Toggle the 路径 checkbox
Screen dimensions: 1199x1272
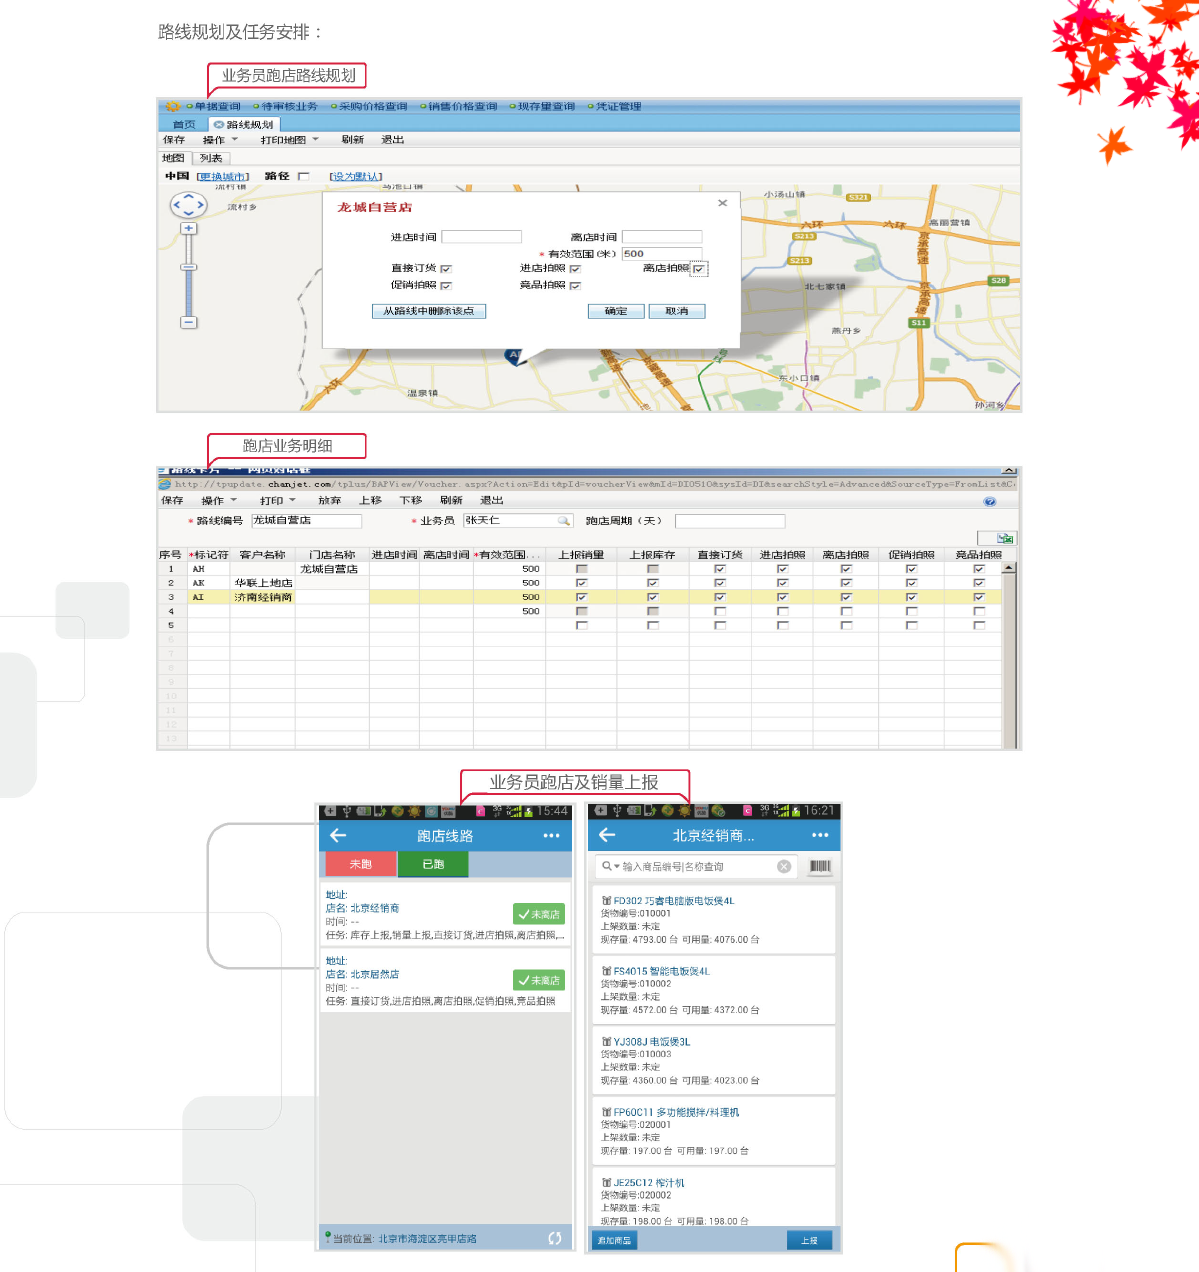pyautogui.click(x=304, y=177)
